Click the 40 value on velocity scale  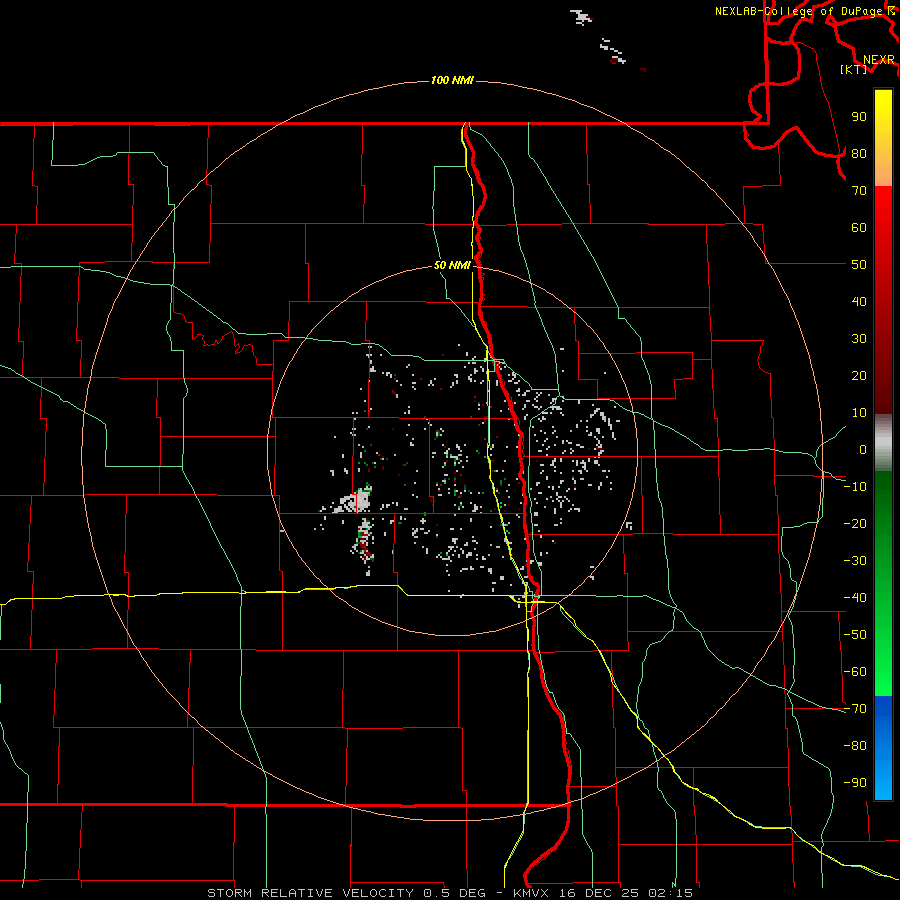pyautogui.click(x=859, y=302)
